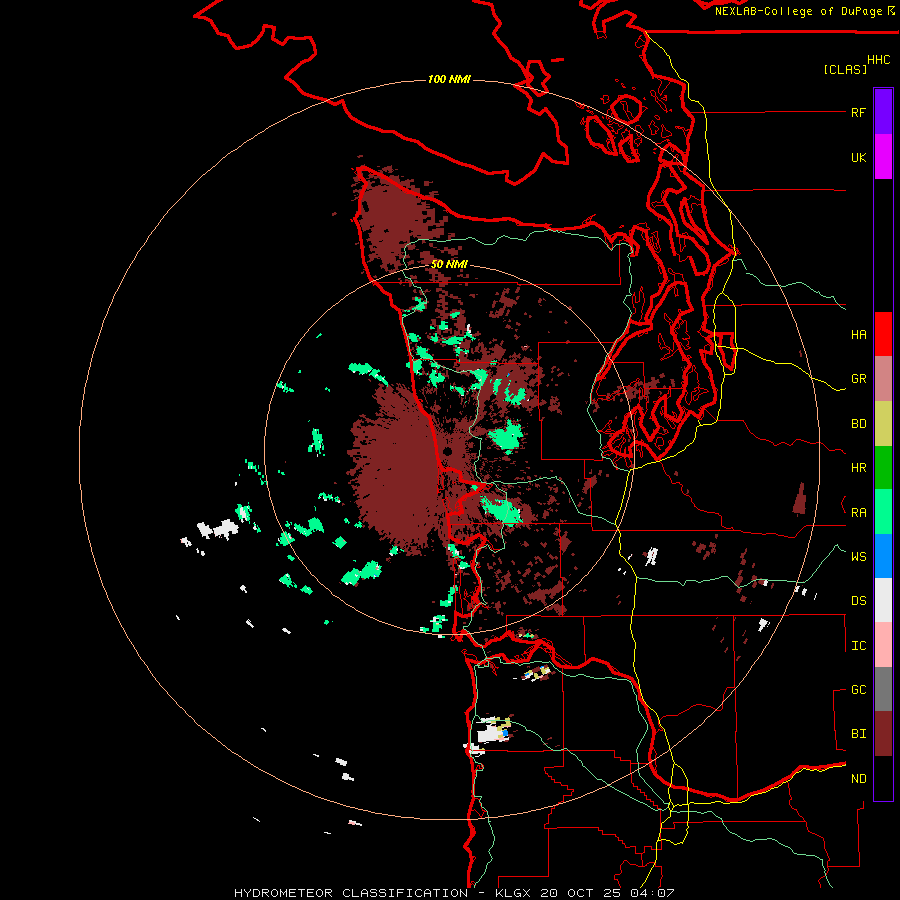
Task: Click the [CLAS] units label
Action: (x=845, y=69)
